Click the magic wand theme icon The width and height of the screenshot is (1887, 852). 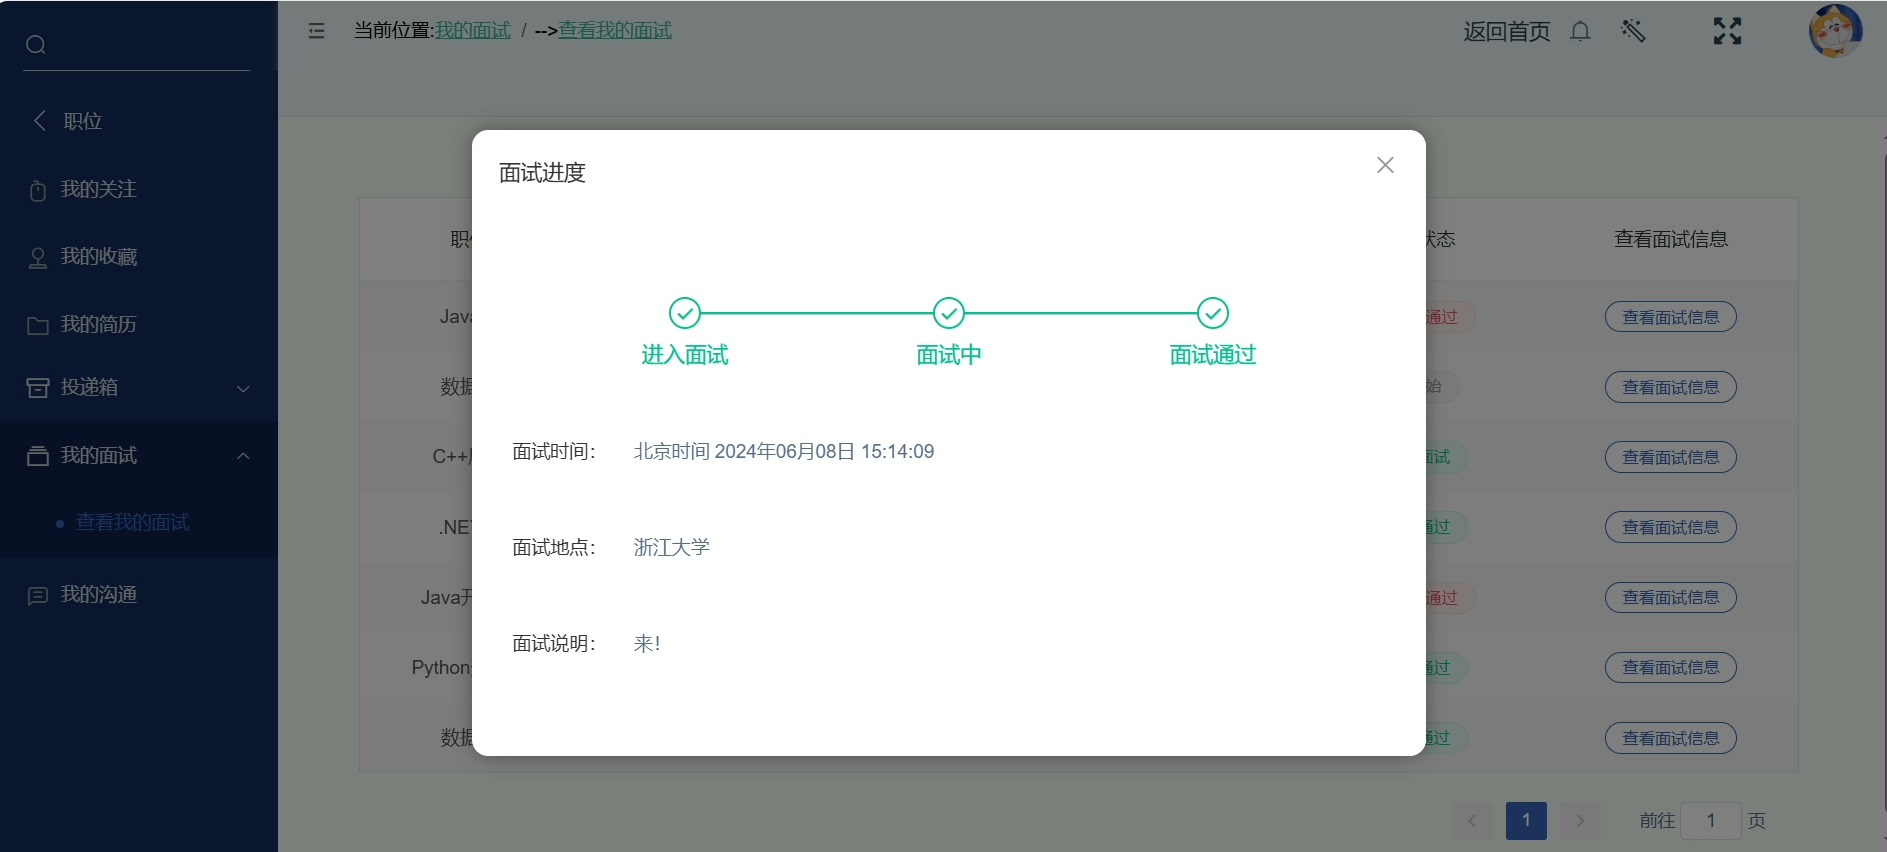coord(1633,31)
